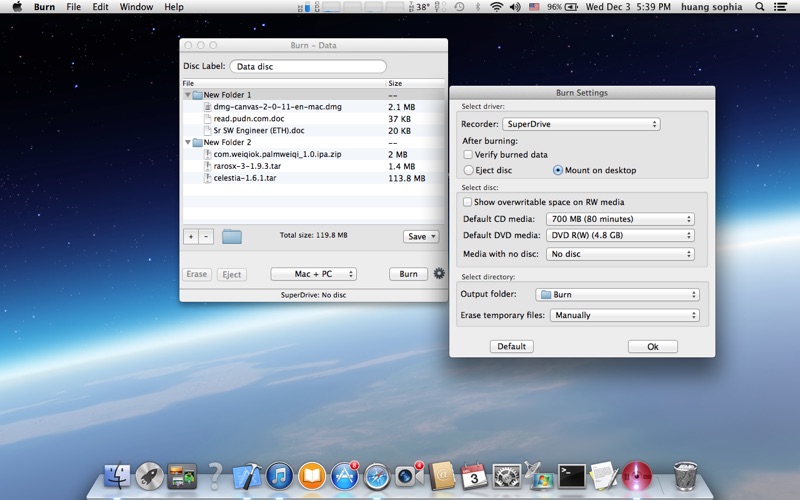The height and width of the screenshot is (500, 800).
Task: Click the volume icon in menu bar
Action: (x=515, y=7)
